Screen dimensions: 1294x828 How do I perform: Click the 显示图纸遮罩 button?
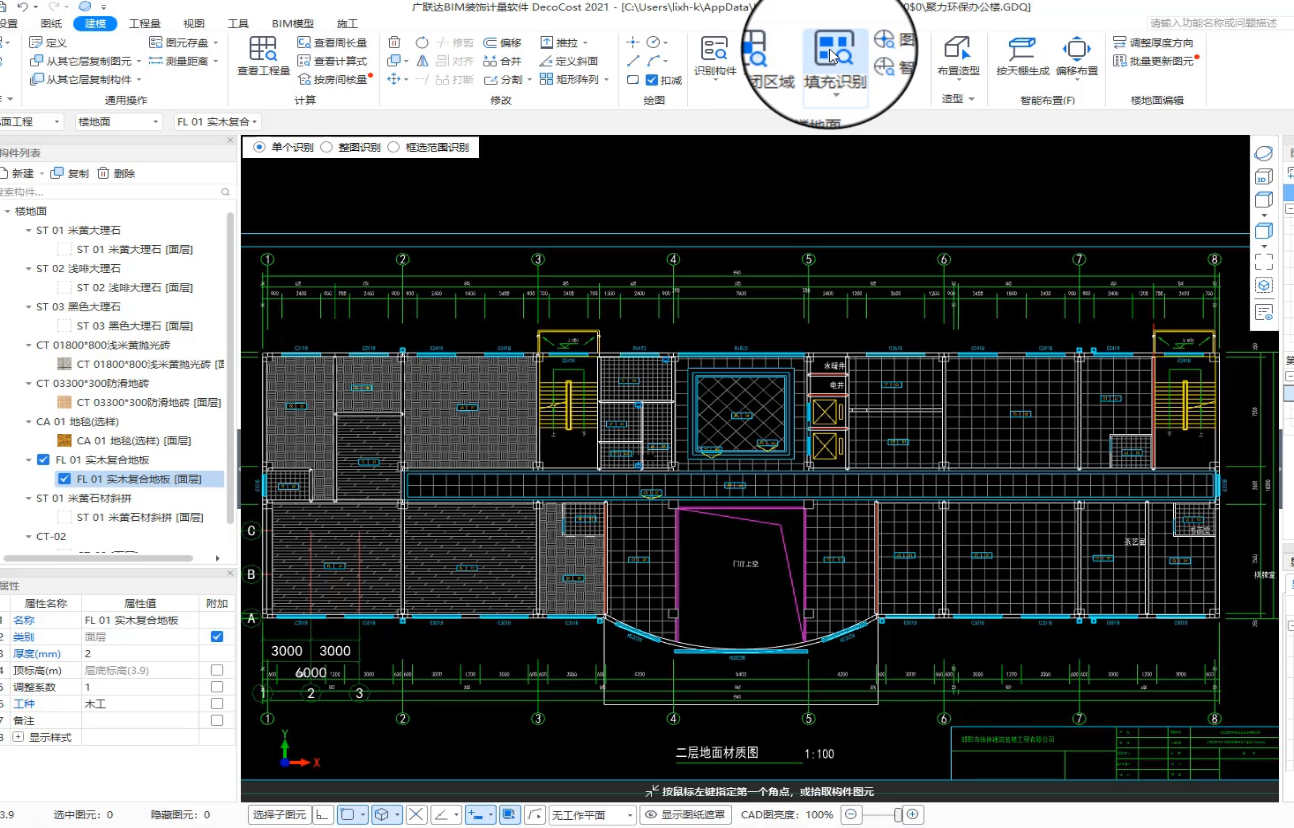click(x=685, y=815)
